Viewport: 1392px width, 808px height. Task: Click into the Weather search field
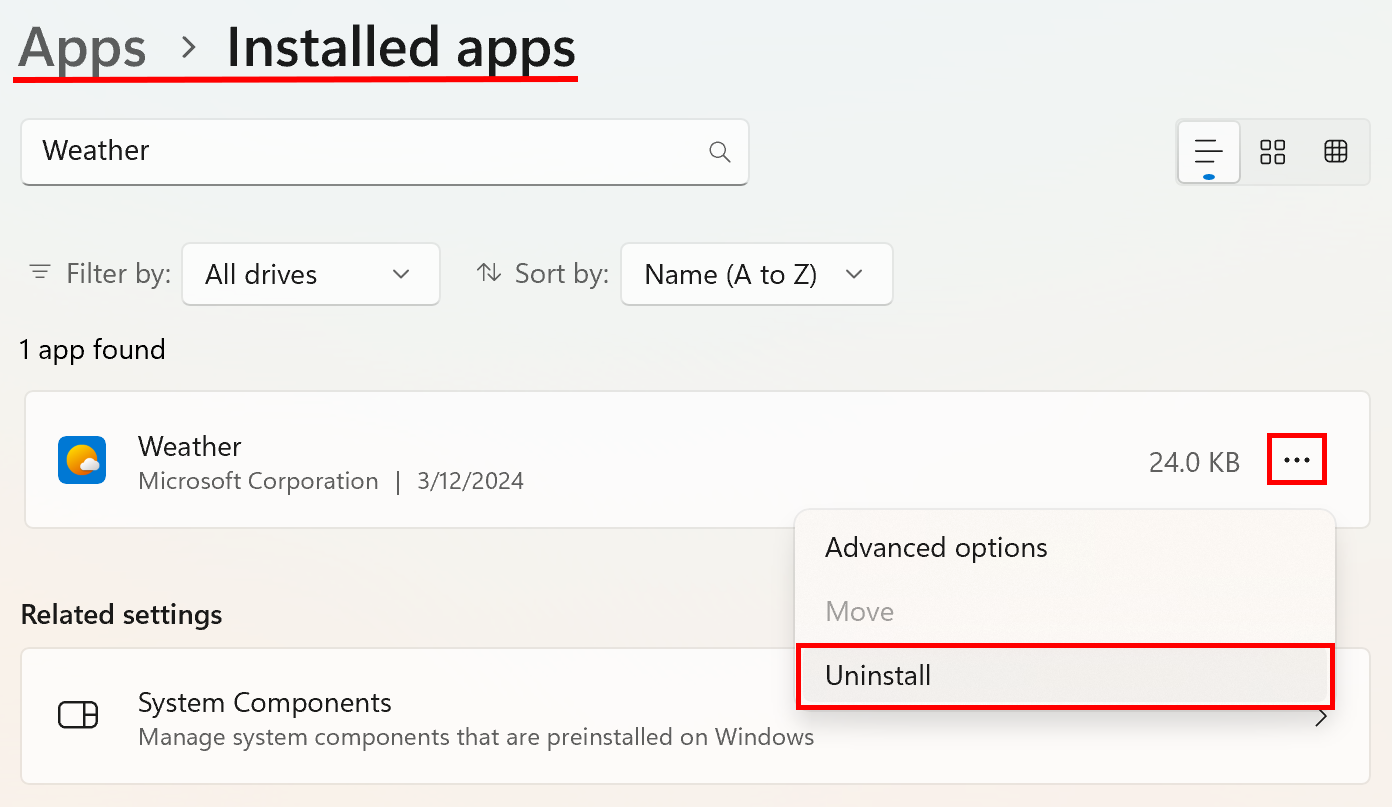(x=360, y=151)
